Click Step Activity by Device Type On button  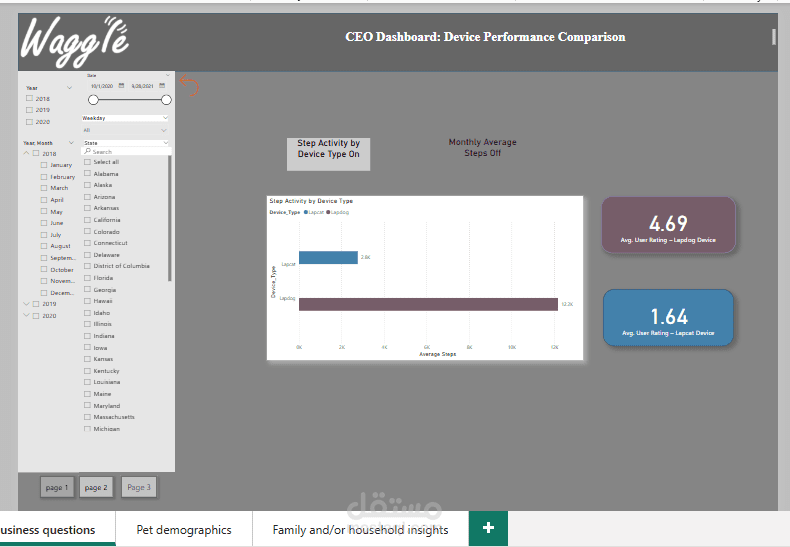(x=328, y=154)
